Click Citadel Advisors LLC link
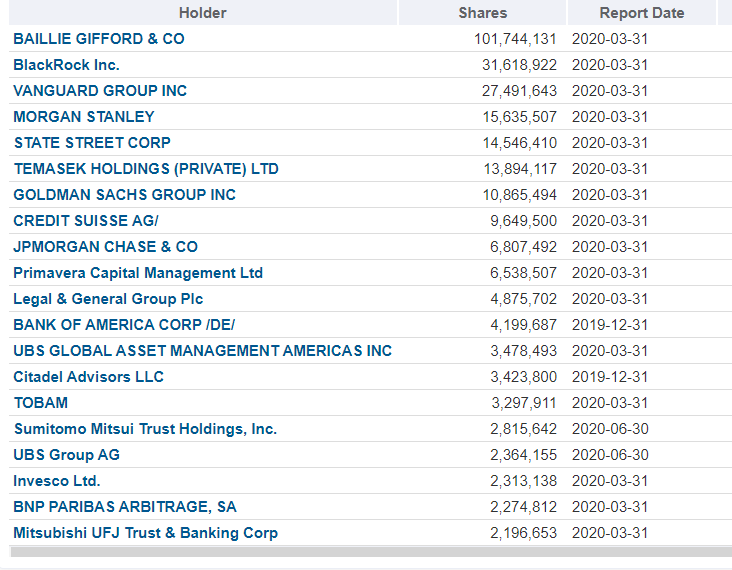The width and height of the screenshot is (732, 570). [89, 377]
